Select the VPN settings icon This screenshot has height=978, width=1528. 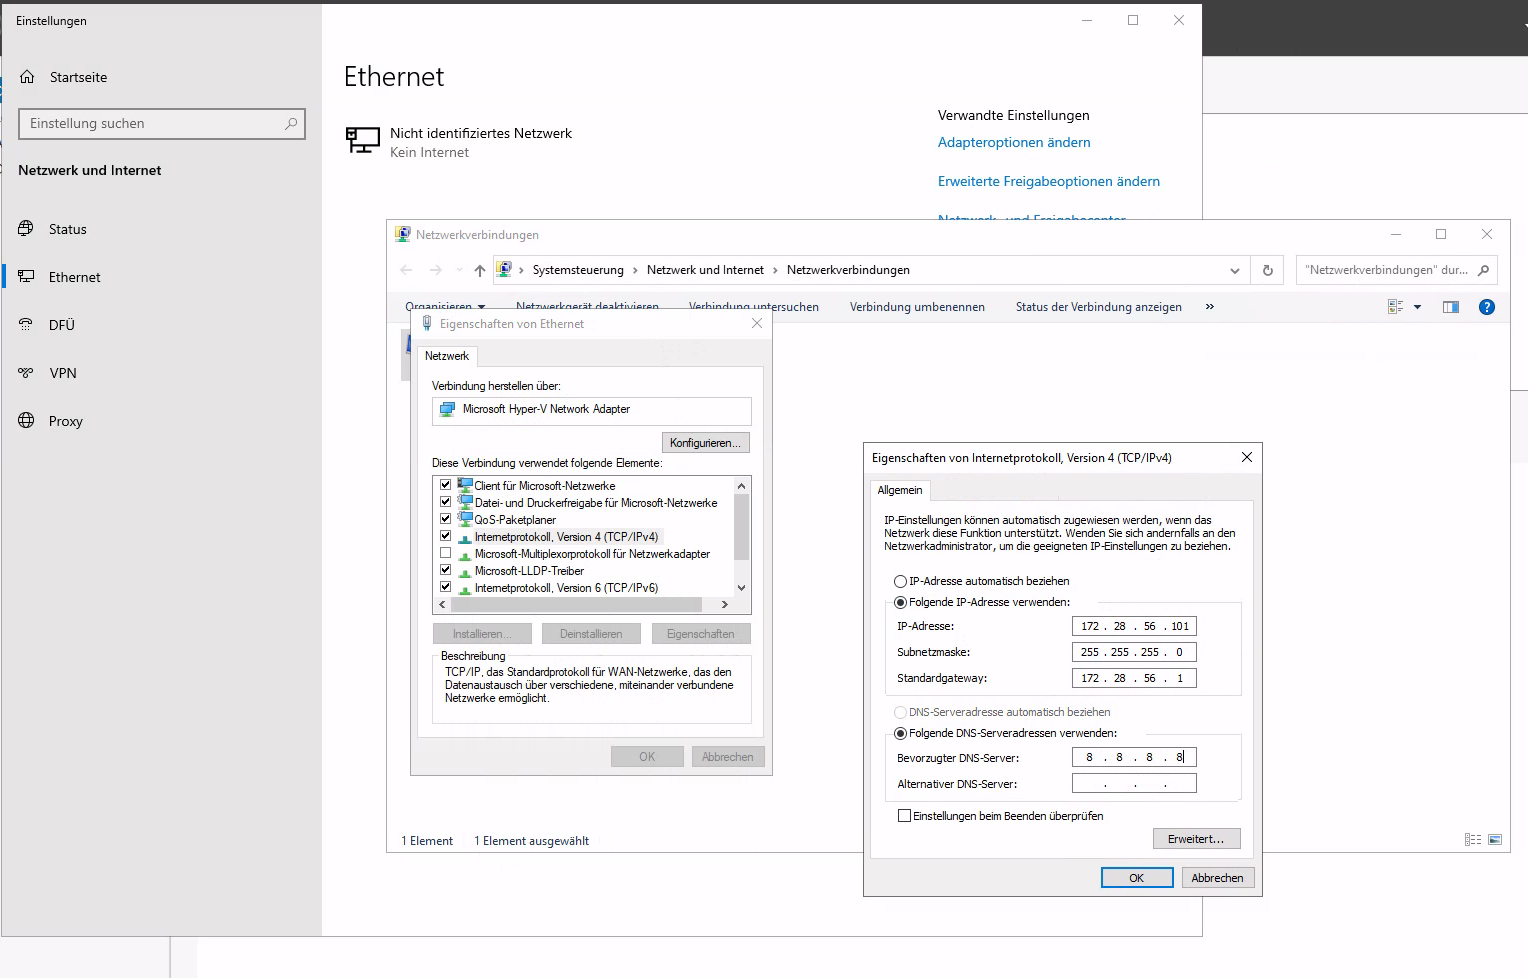pyautogui.click(x=27, y=373)
